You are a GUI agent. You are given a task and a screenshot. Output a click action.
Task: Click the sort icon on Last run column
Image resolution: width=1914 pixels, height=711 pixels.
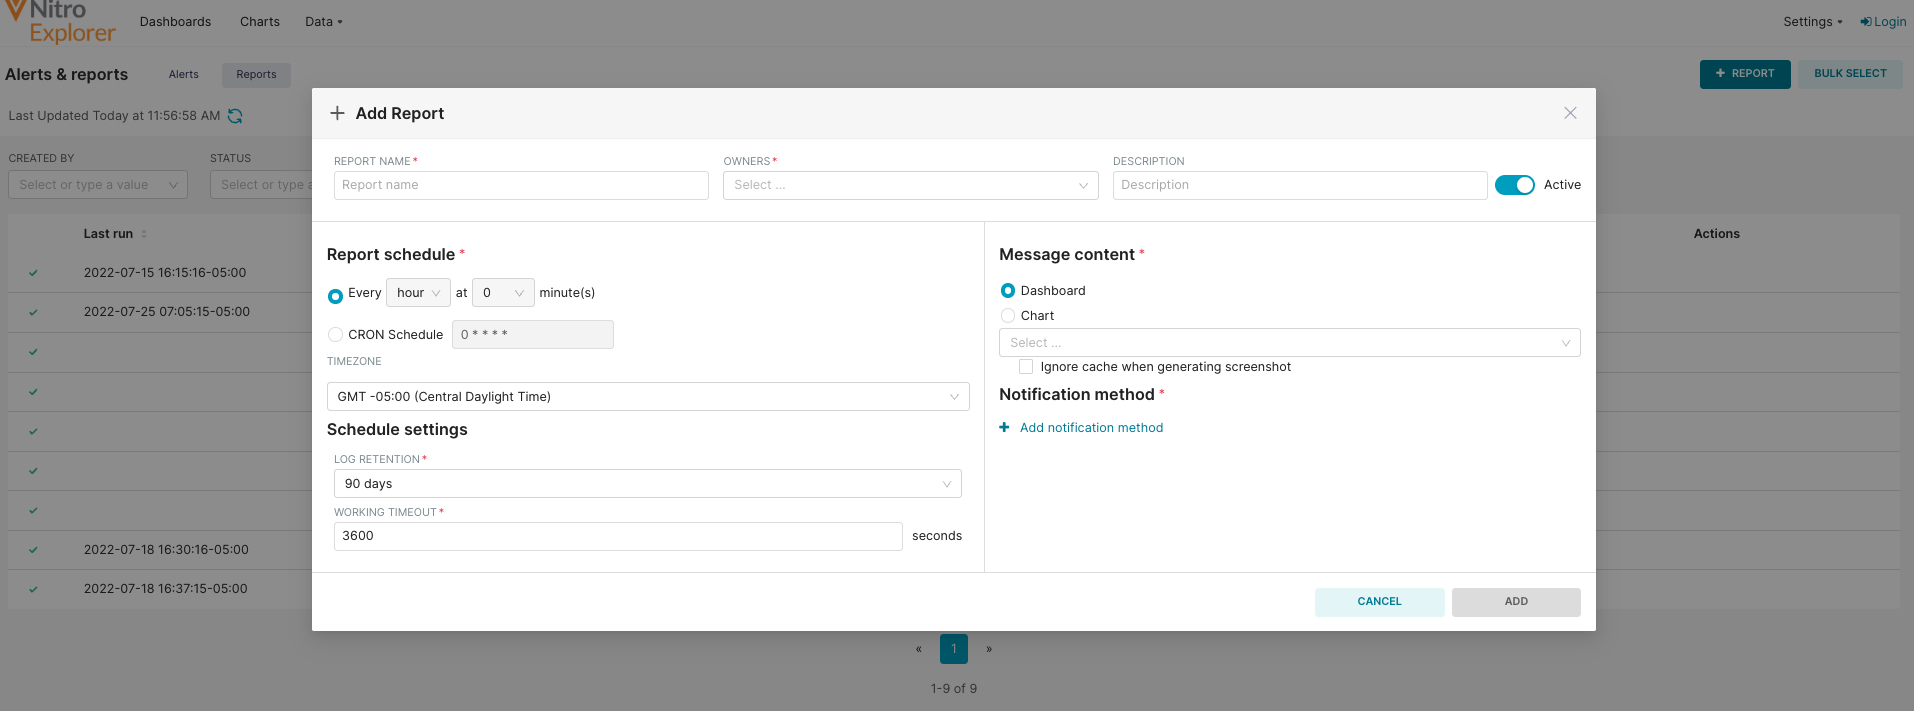tap(144, 234)
